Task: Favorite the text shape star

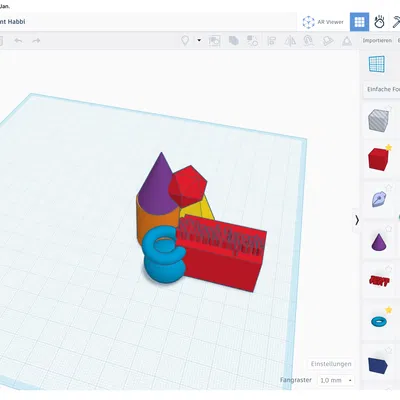Action: click(x=389, y=269)
